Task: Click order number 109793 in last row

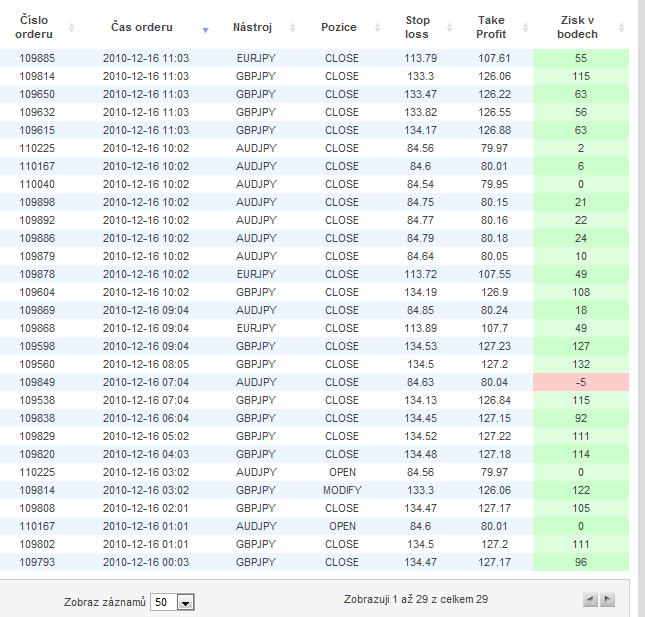Action: tap(37, 562)
